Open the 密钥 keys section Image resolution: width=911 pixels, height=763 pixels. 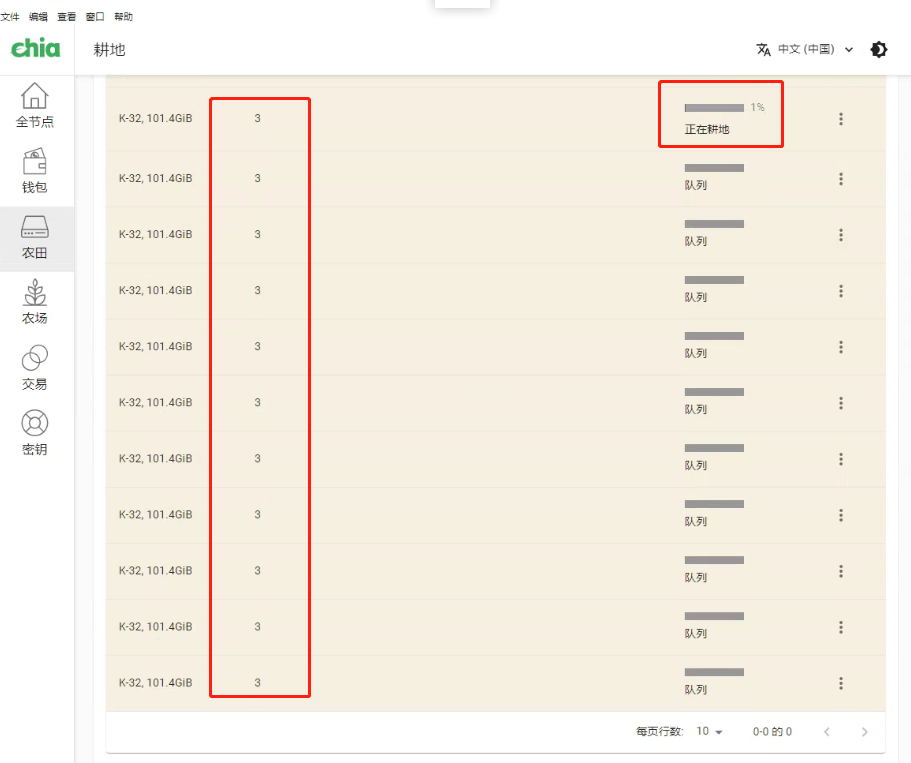pyautogui.click(x=35, y=433)
